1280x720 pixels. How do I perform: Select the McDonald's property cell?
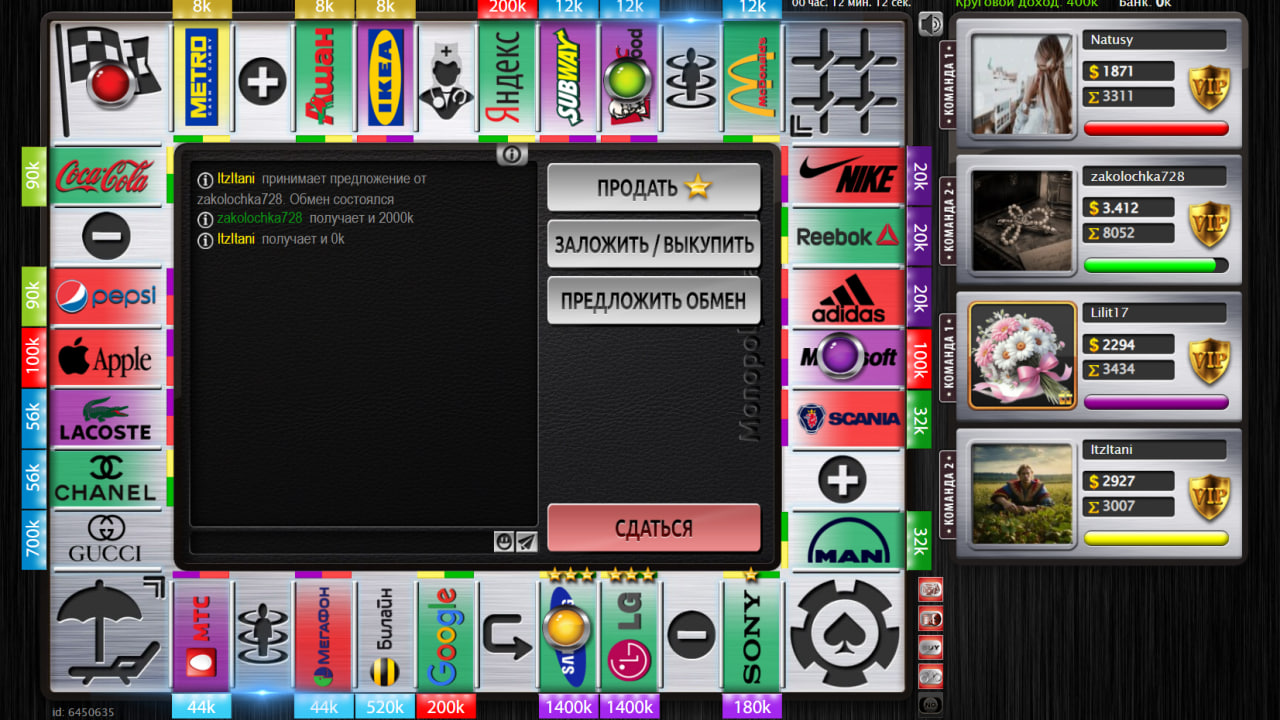click(752, 79)
